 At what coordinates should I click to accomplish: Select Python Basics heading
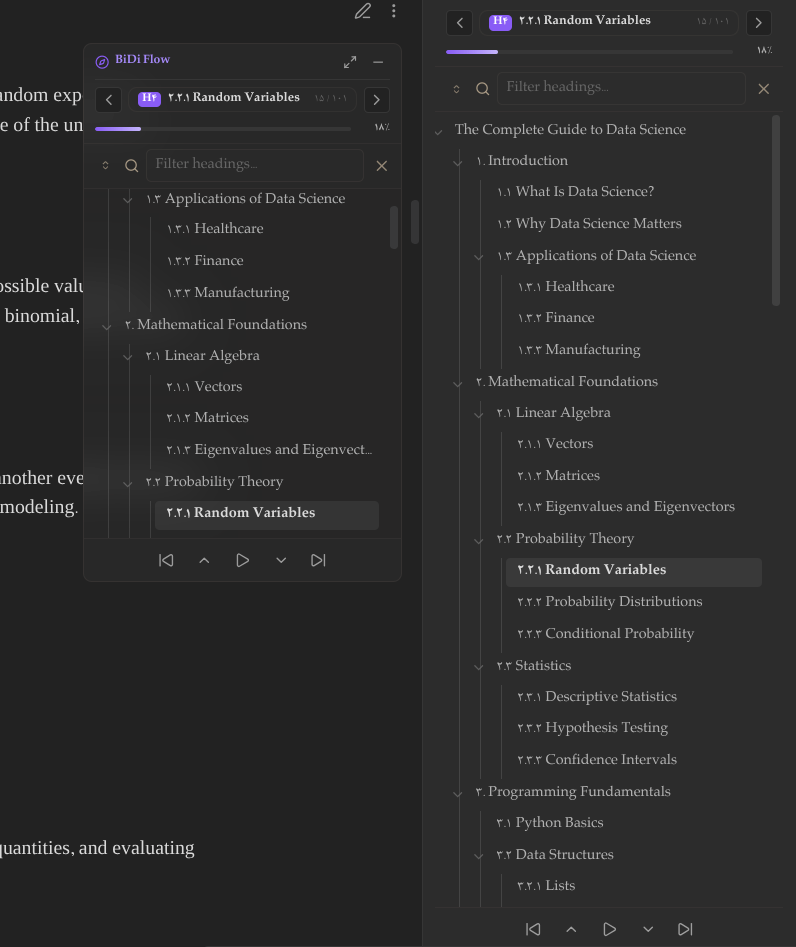(x=550, y=823)
